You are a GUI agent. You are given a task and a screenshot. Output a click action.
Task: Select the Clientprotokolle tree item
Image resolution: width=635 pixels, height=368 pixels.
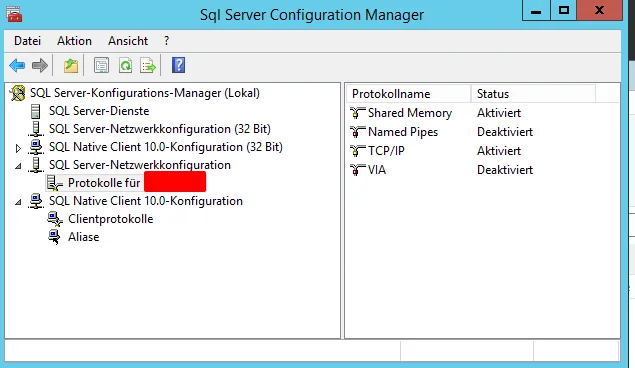click(x=111, y=219)
